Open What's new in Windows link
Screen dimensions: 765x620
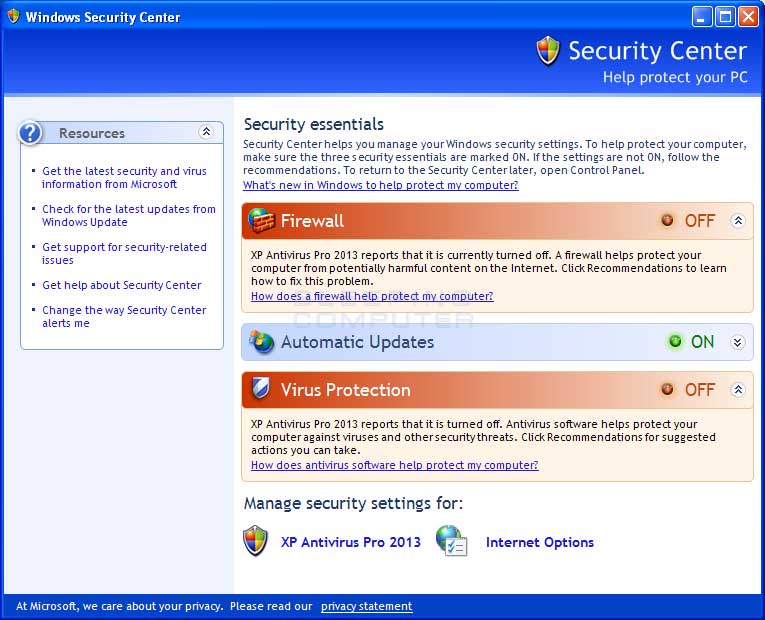pyautogui.click(x=381, y=185)
